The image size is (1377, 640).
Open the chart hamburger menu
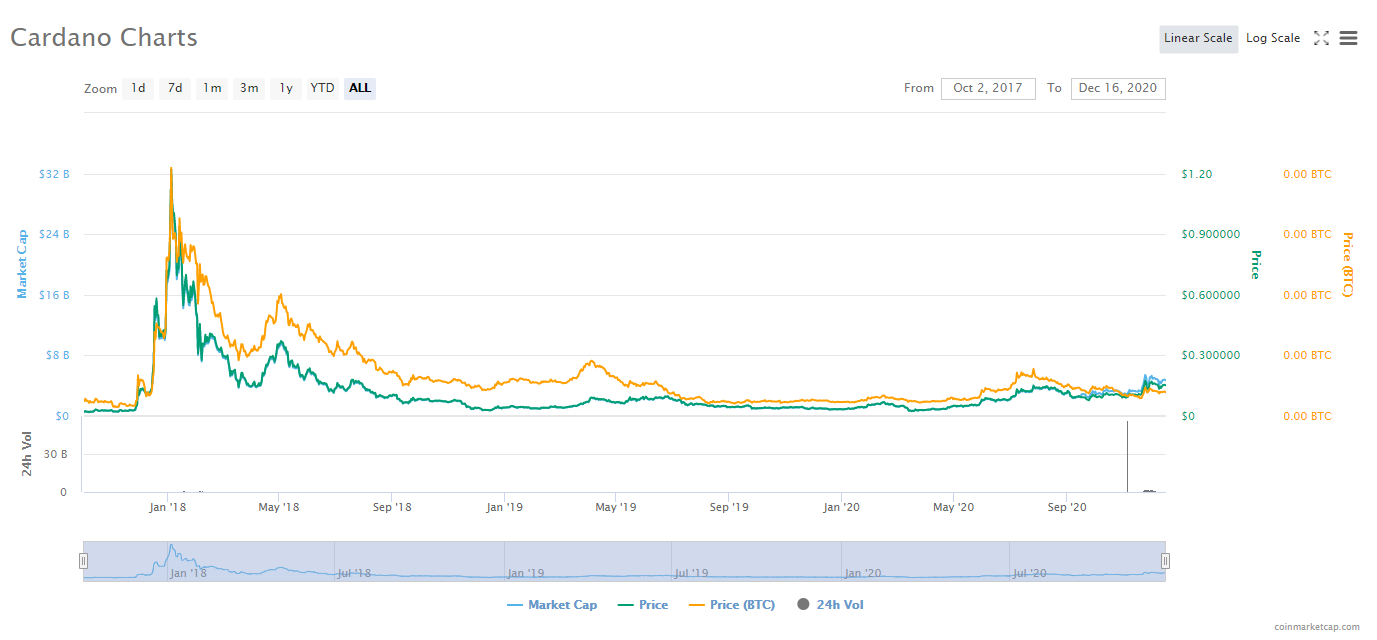click(x=1348, y=38)
